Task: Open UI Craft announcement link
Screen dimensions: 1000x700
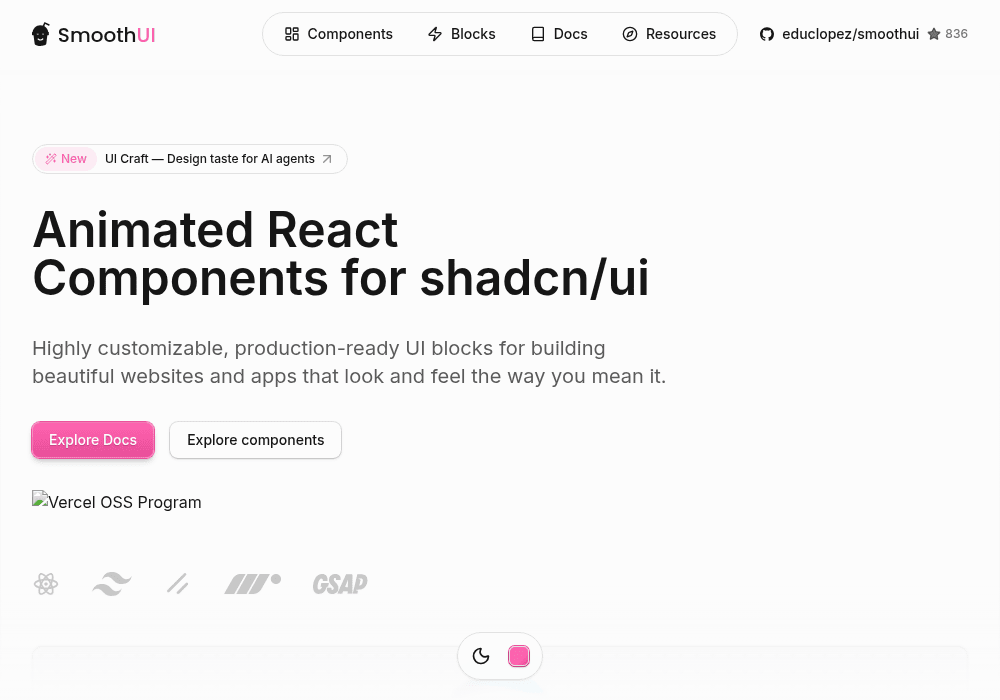Action: pos(190,159)
